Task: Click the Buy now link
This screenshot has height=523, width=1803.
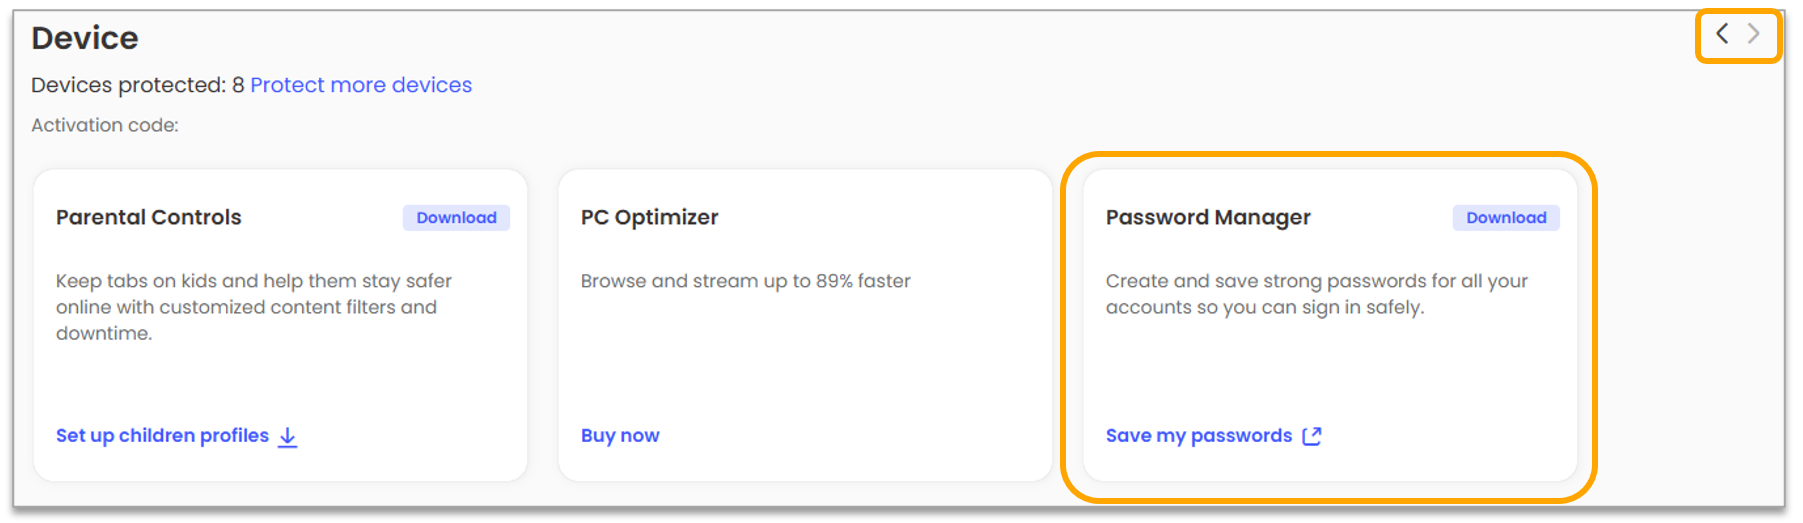Action: click(x=620, y=436)
